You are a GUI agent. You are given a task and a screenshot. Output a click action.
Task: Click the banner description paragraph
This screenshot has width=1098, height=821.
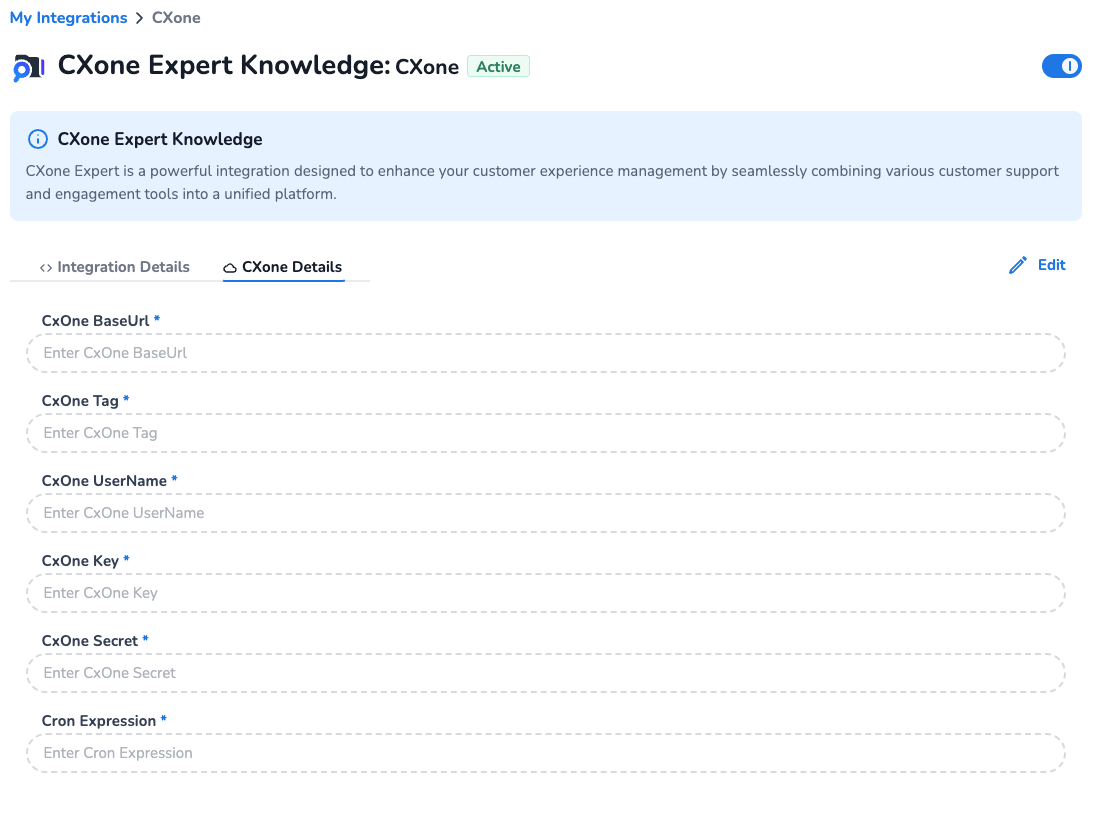point(542,182)
